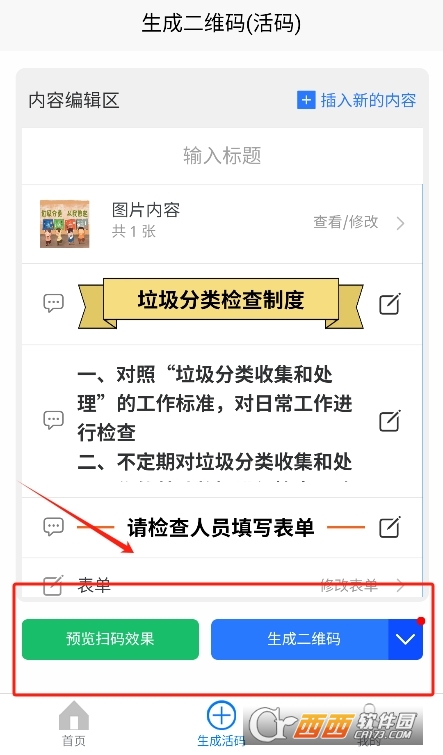Open the garbage sorting image thumbnail
This screenshot has width=443, height=755.
pos(65,224)
